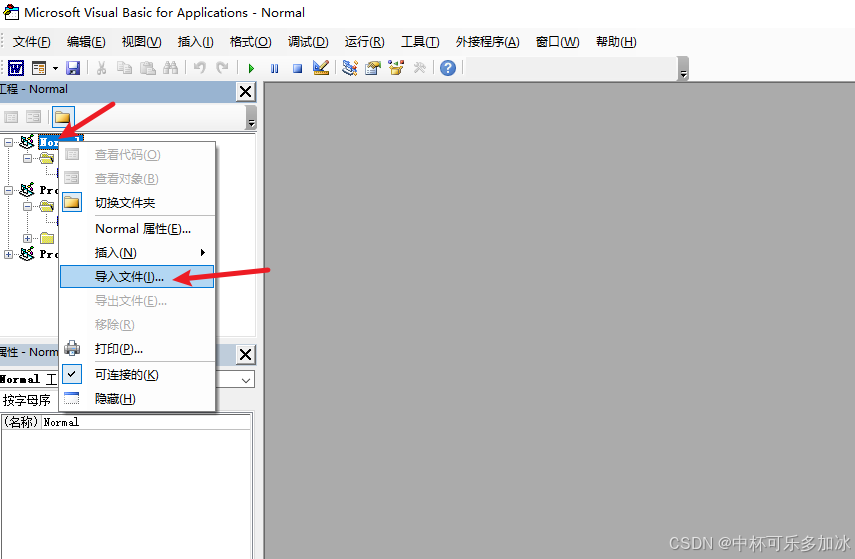Image resolution: width=855 pixels, height=559 pixels.
Task: Expand 插入(N) submenu in context menu
Action: pos(137,253)
